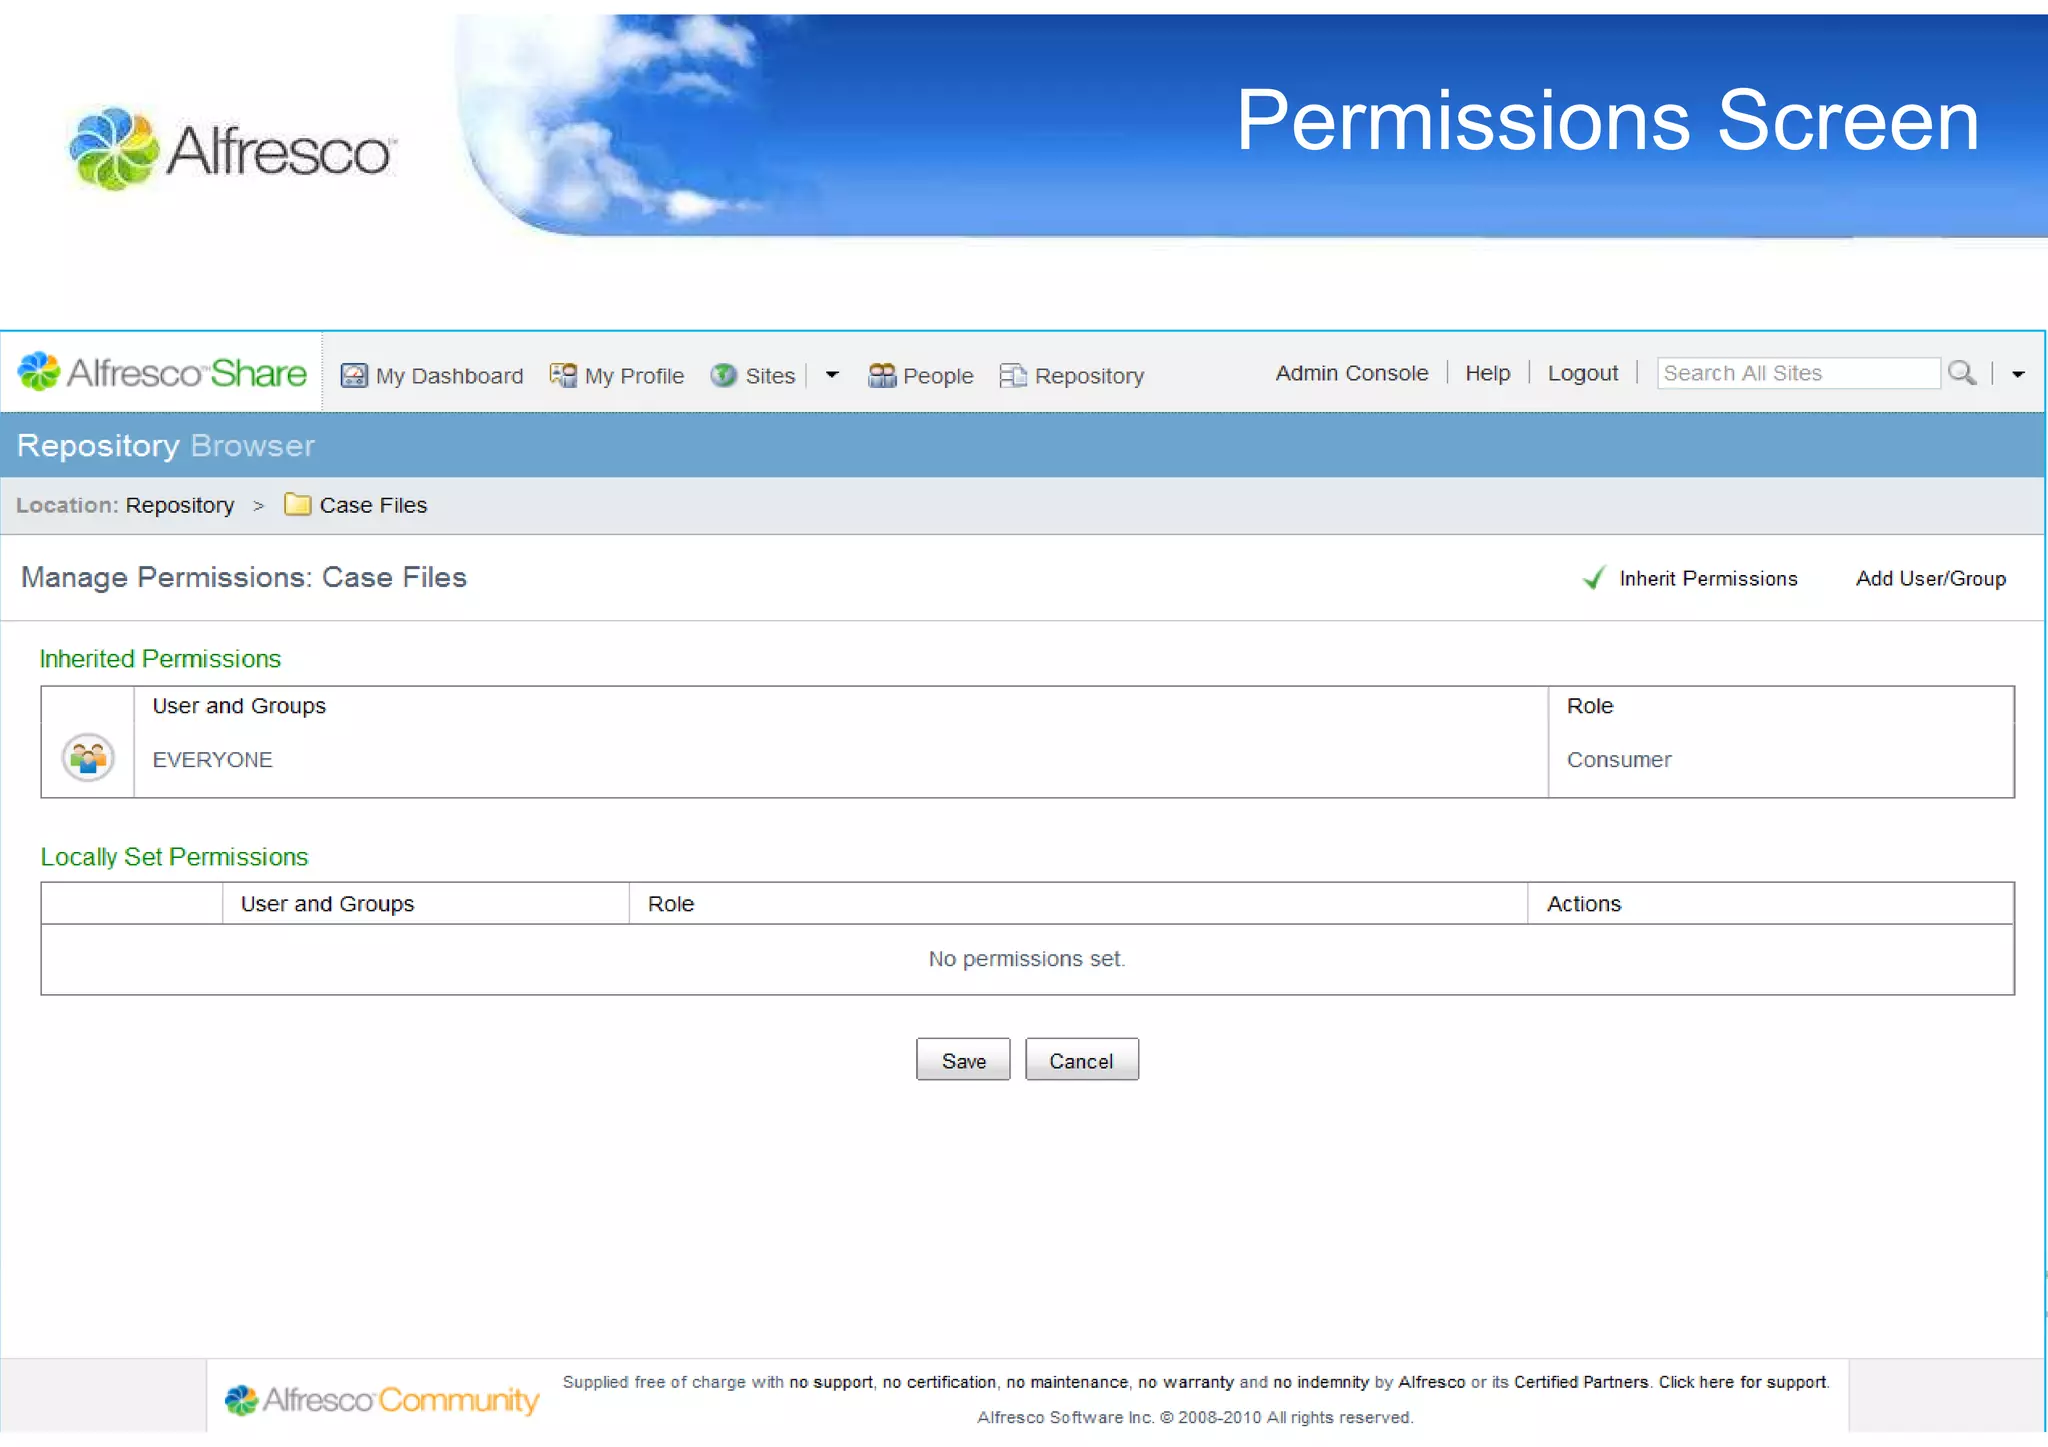Expand the Sites dropdown arrow
The height and width of the screenshot is (1447, 2048).
pos(832,375)
